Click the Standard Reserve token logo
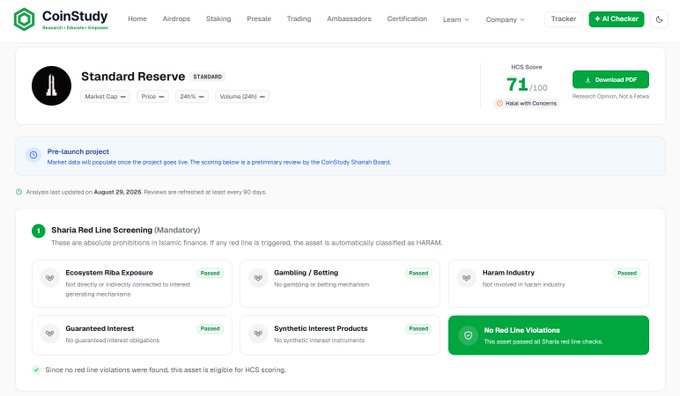The image size is (680, 396). [51, 85]
